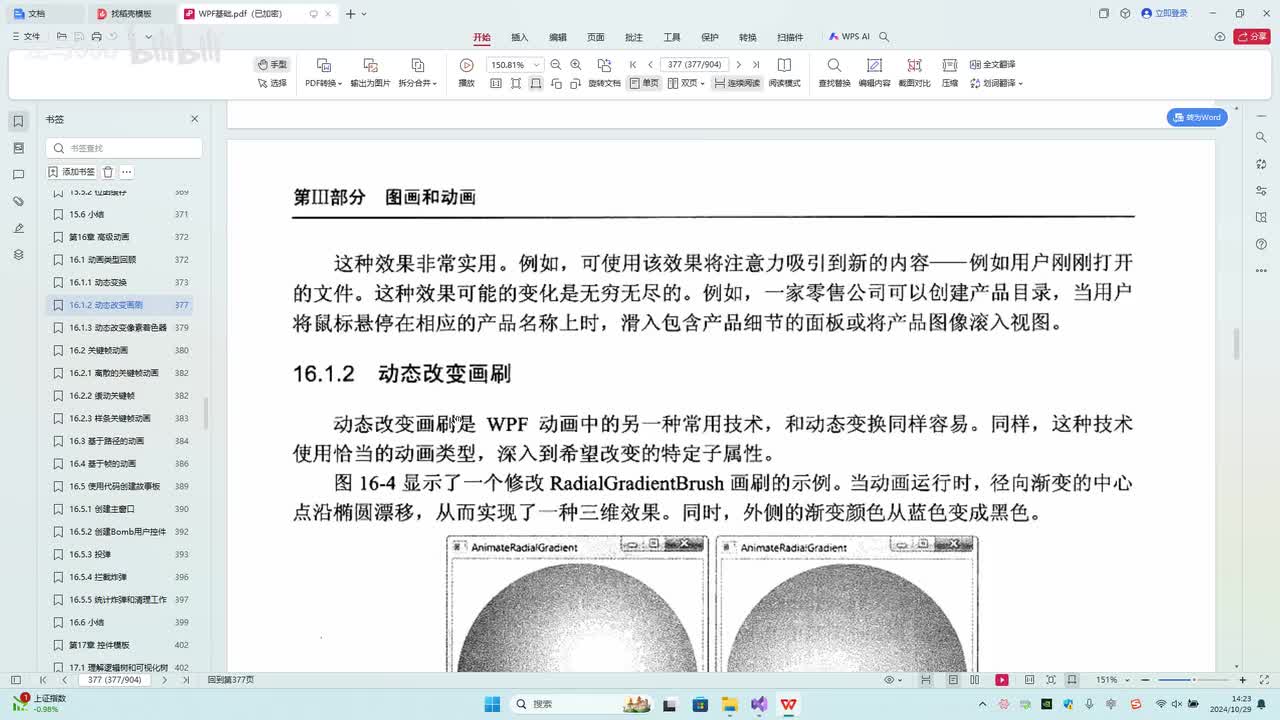The width and height of the screenshot is (1280, 720).
Task: Click the 转为Word convert button
Action: coord(1197,117)
